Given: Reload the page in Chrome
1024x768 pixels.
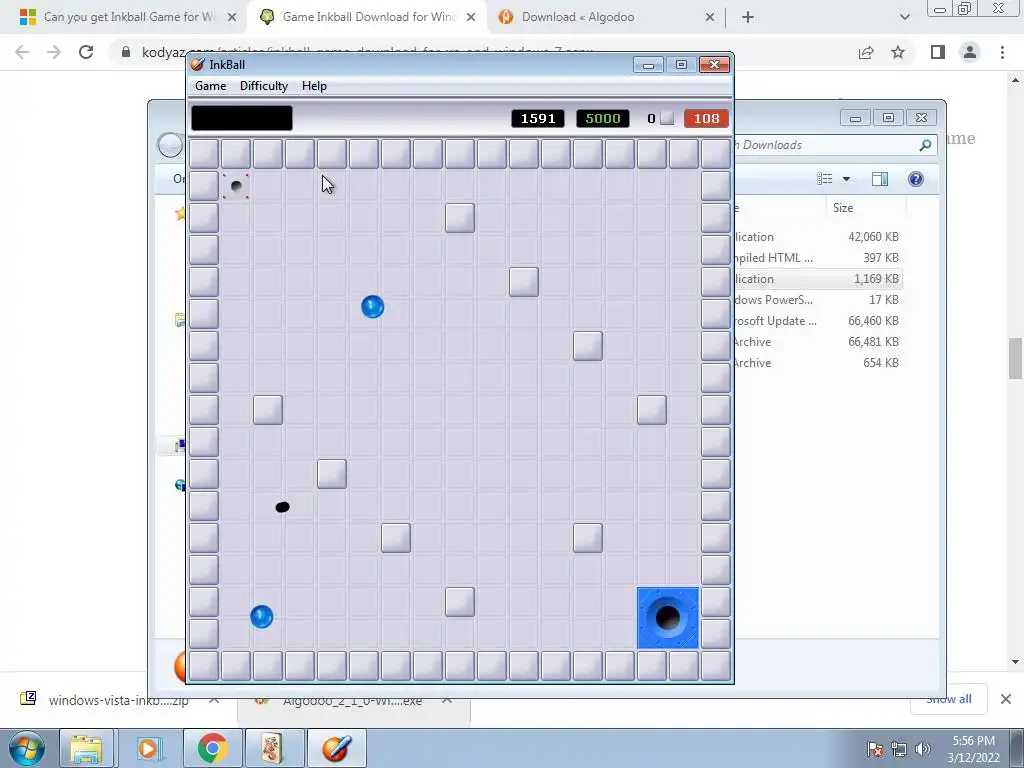Looking at the screenshot, I should pyautogui.click(x=86, y=52).
